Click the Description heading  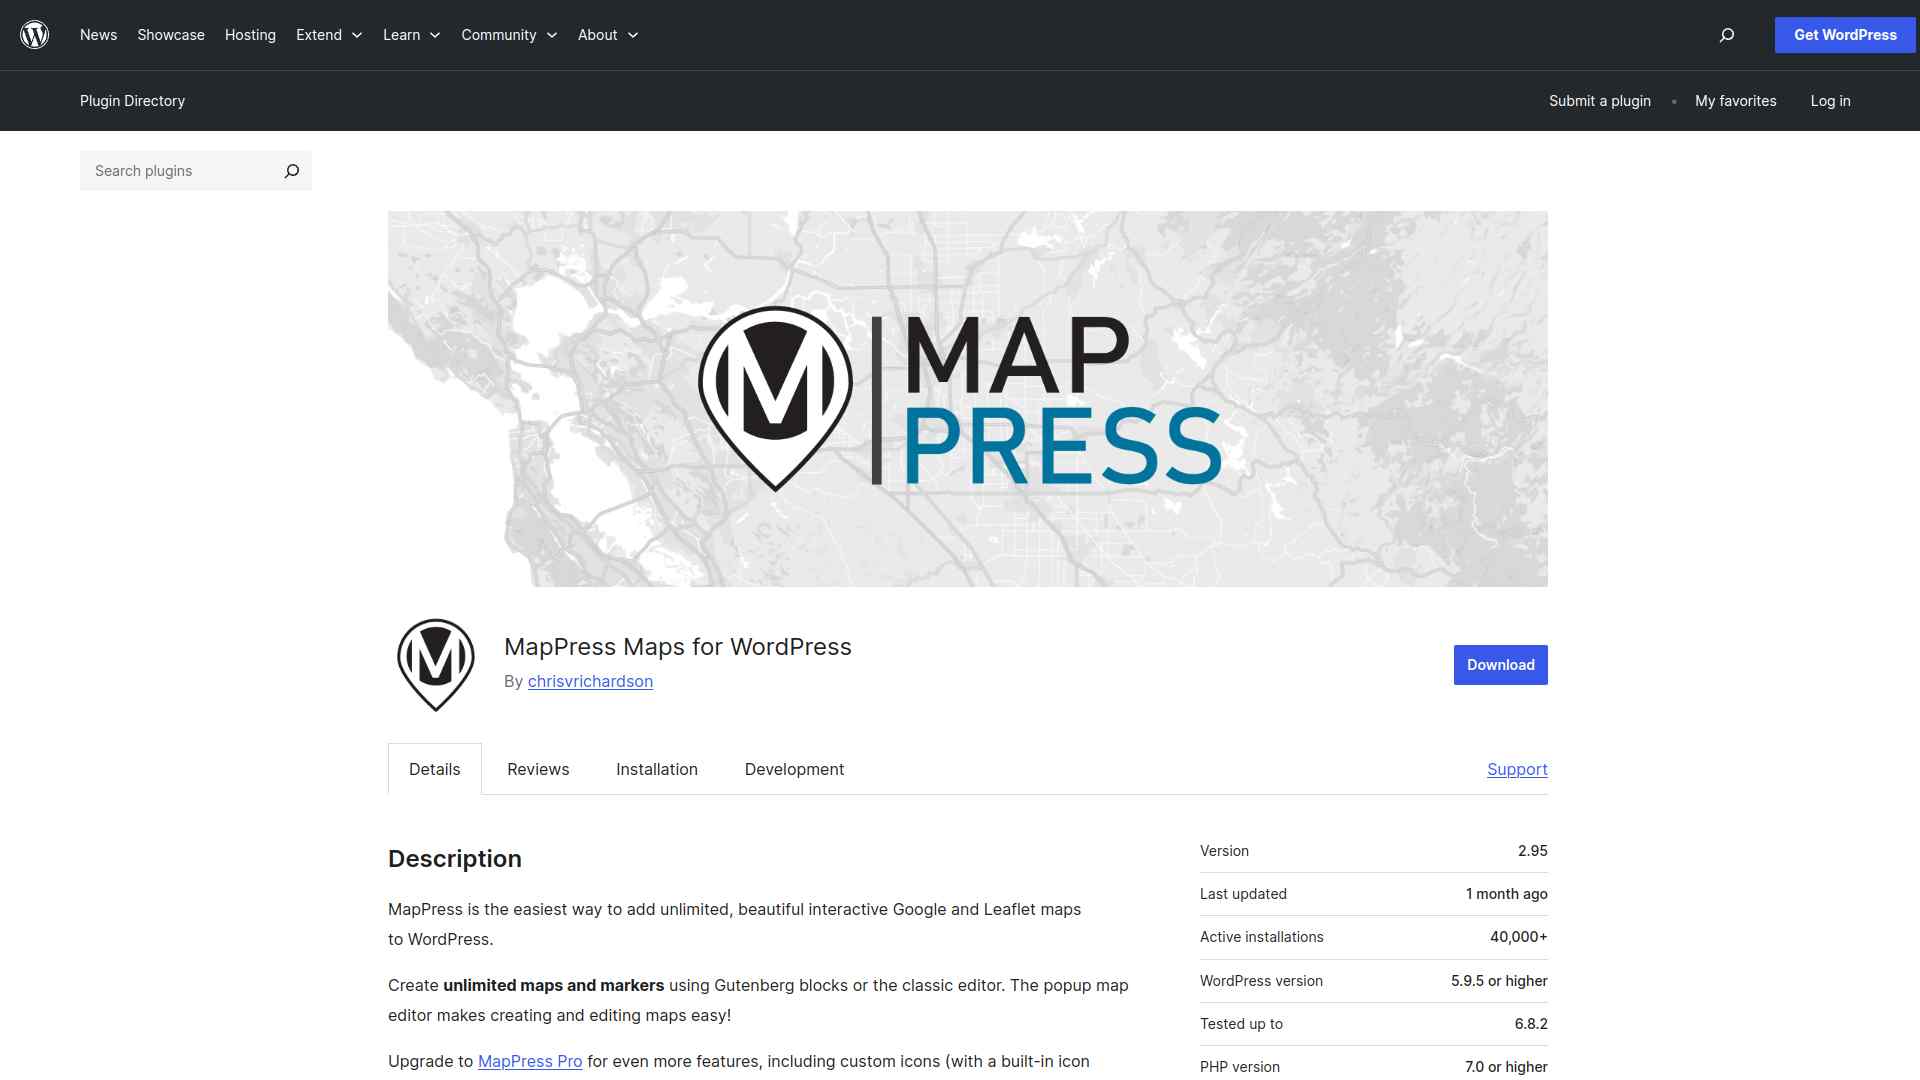pyautogui.click(x=455, y=859)
